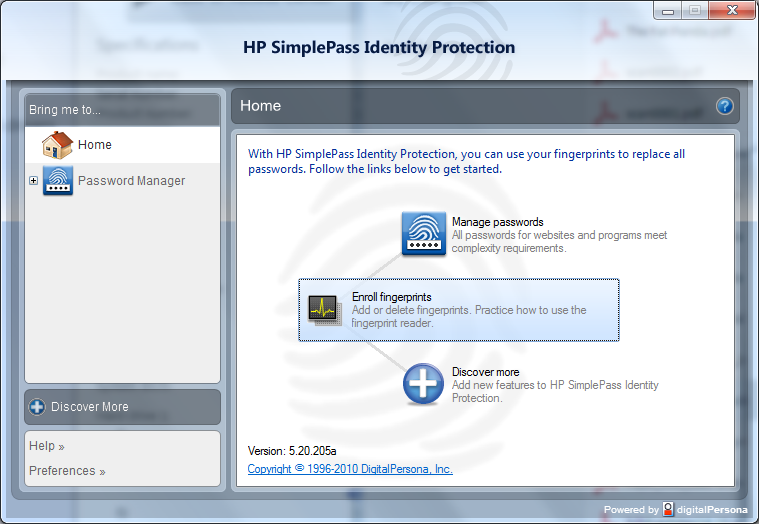Click the 'All passwords for websites' description
Screen dimensions: 759x524
click(x=560, y=241)
